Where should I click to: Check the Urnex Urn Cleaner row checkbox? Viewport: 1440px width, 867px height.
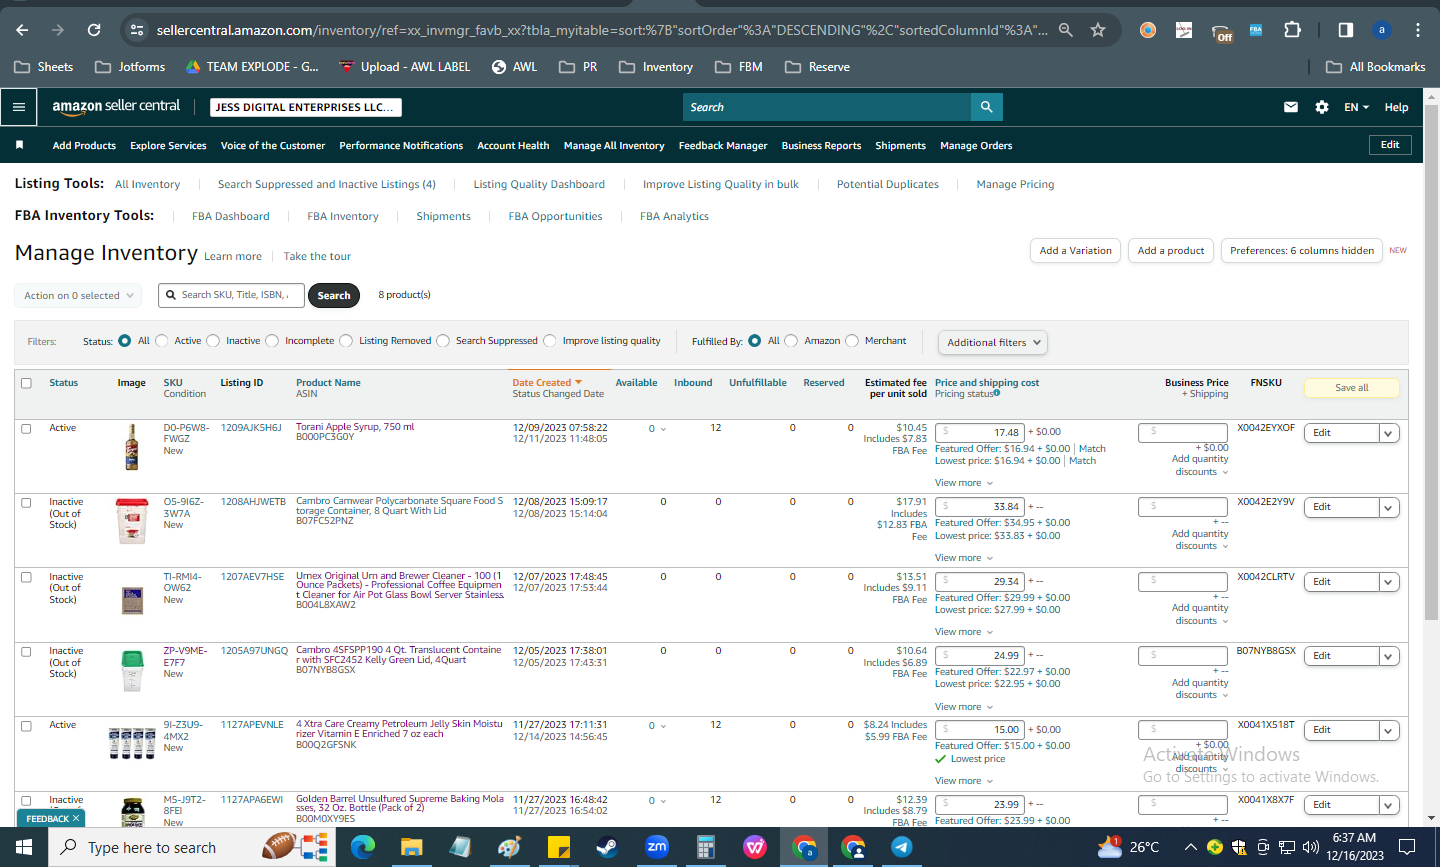coord(26,577)
